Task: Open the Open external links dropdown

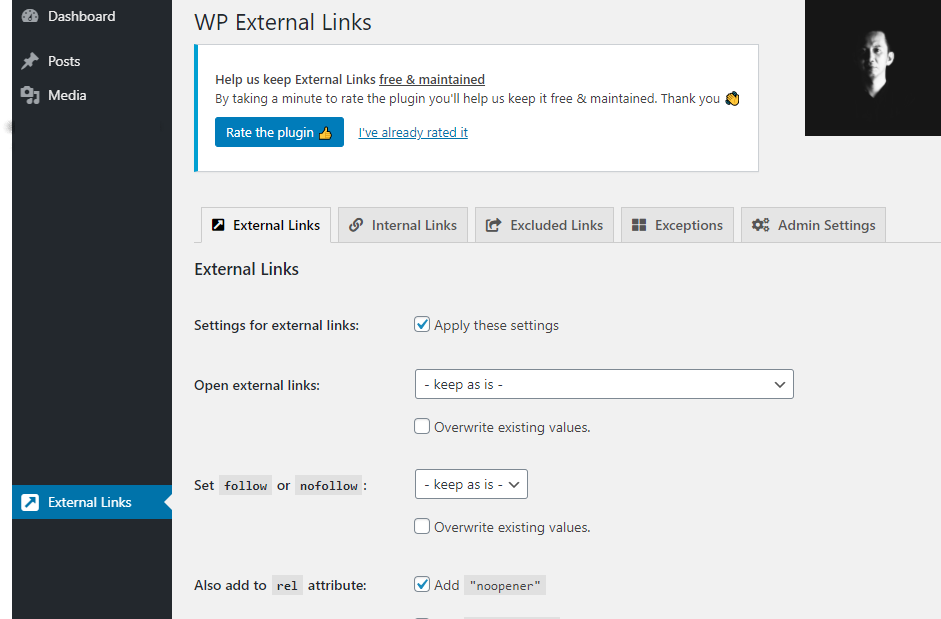Action: pos(604,384)
